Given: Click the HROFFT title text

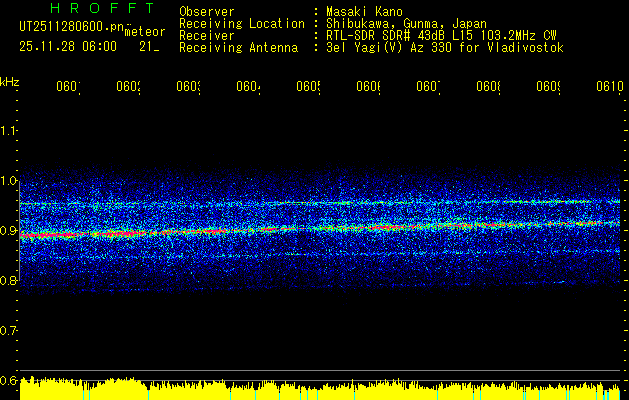Looking at the screenshot, I should pos(102,8).
